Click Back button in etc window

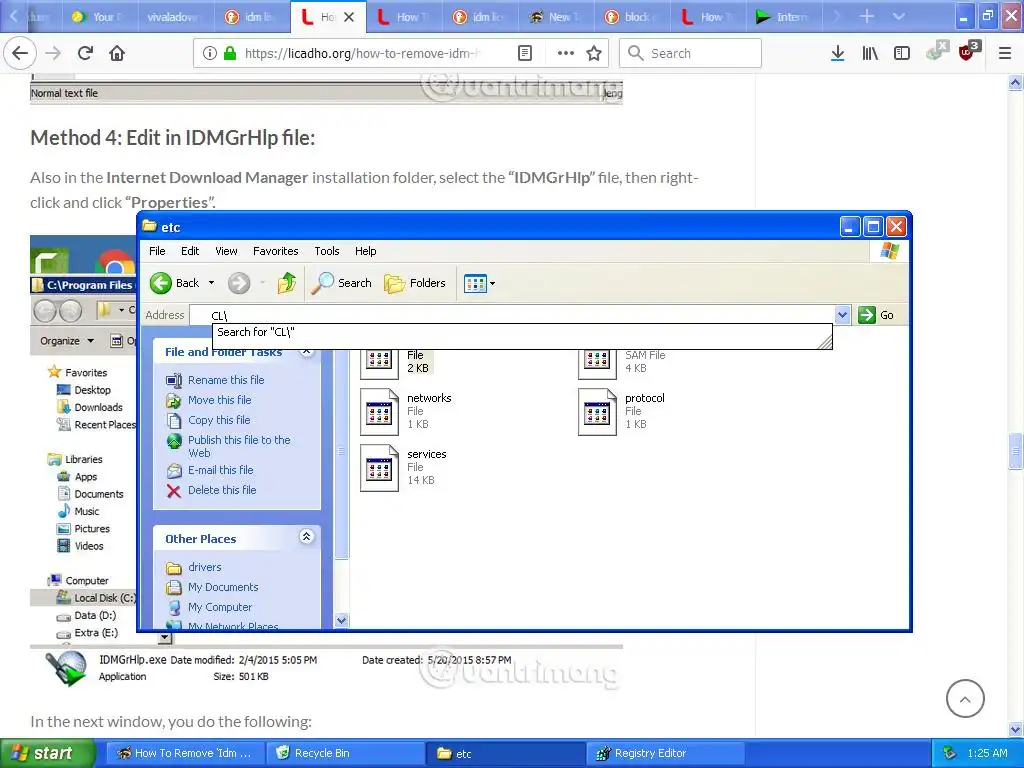pos(174,283)
